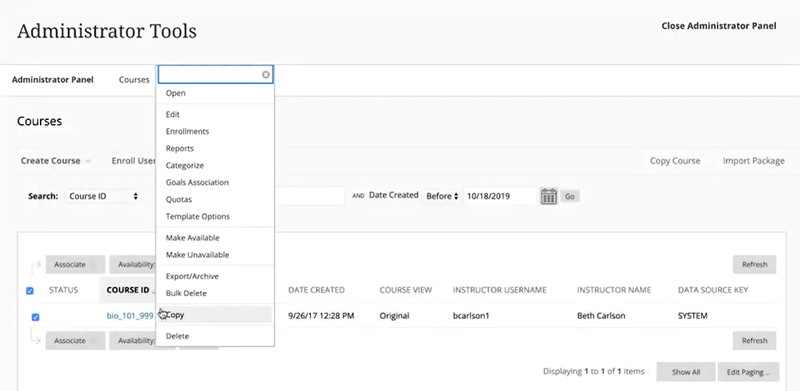800x391 pixels.
Task: Sort by DATE CREATED column header
Action: click(316, 290)
